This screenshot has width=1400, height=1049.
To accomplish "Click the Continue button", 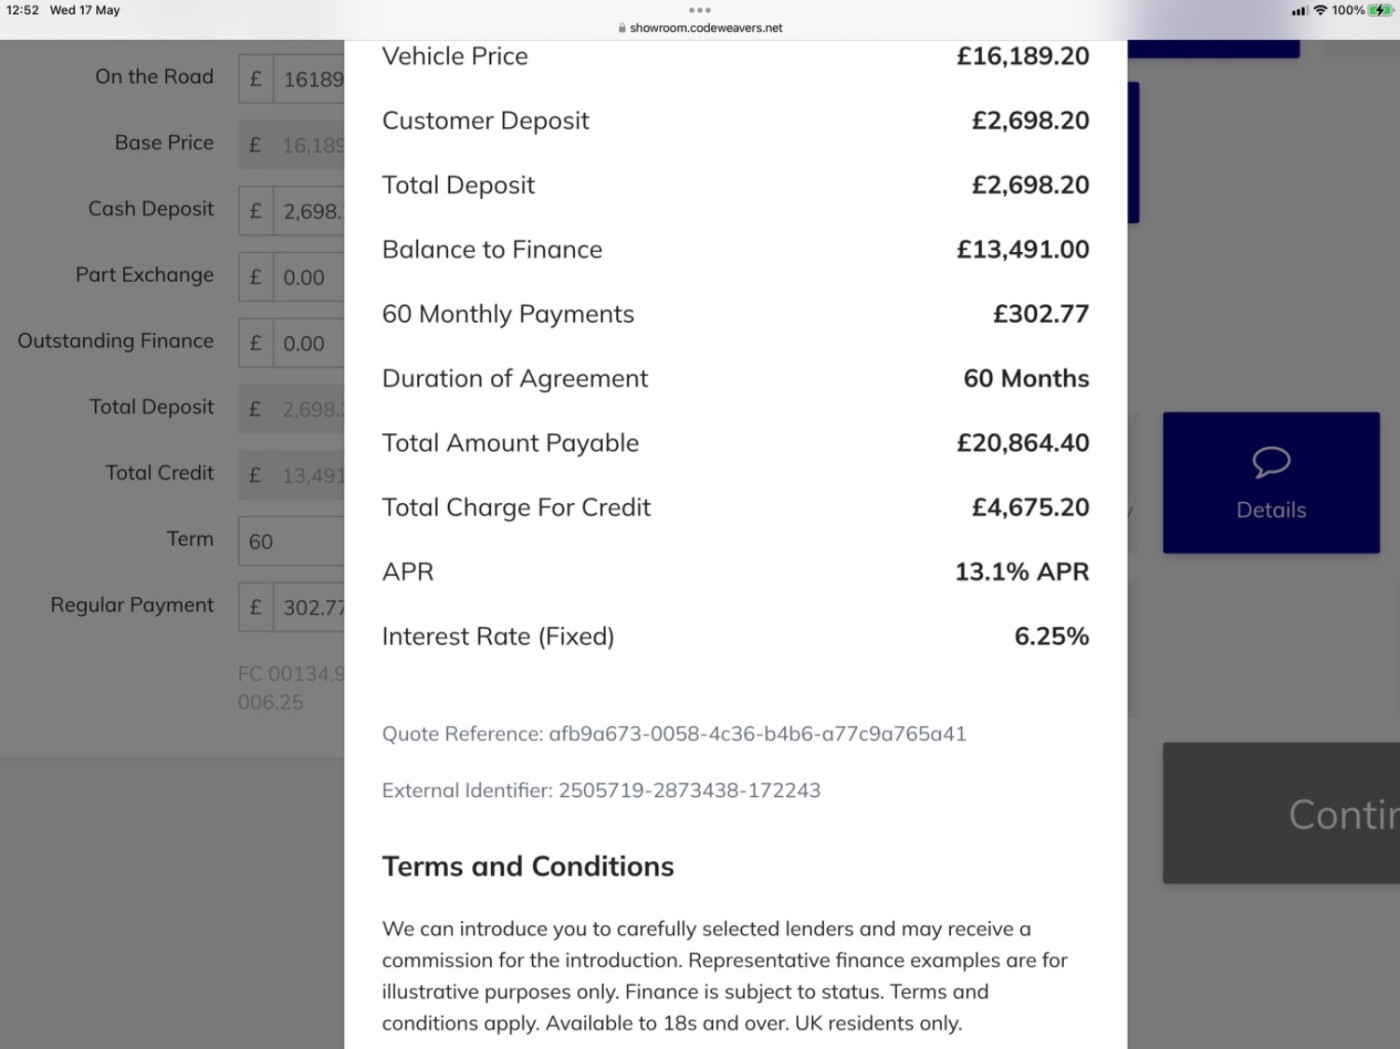I will [1281, 813].
